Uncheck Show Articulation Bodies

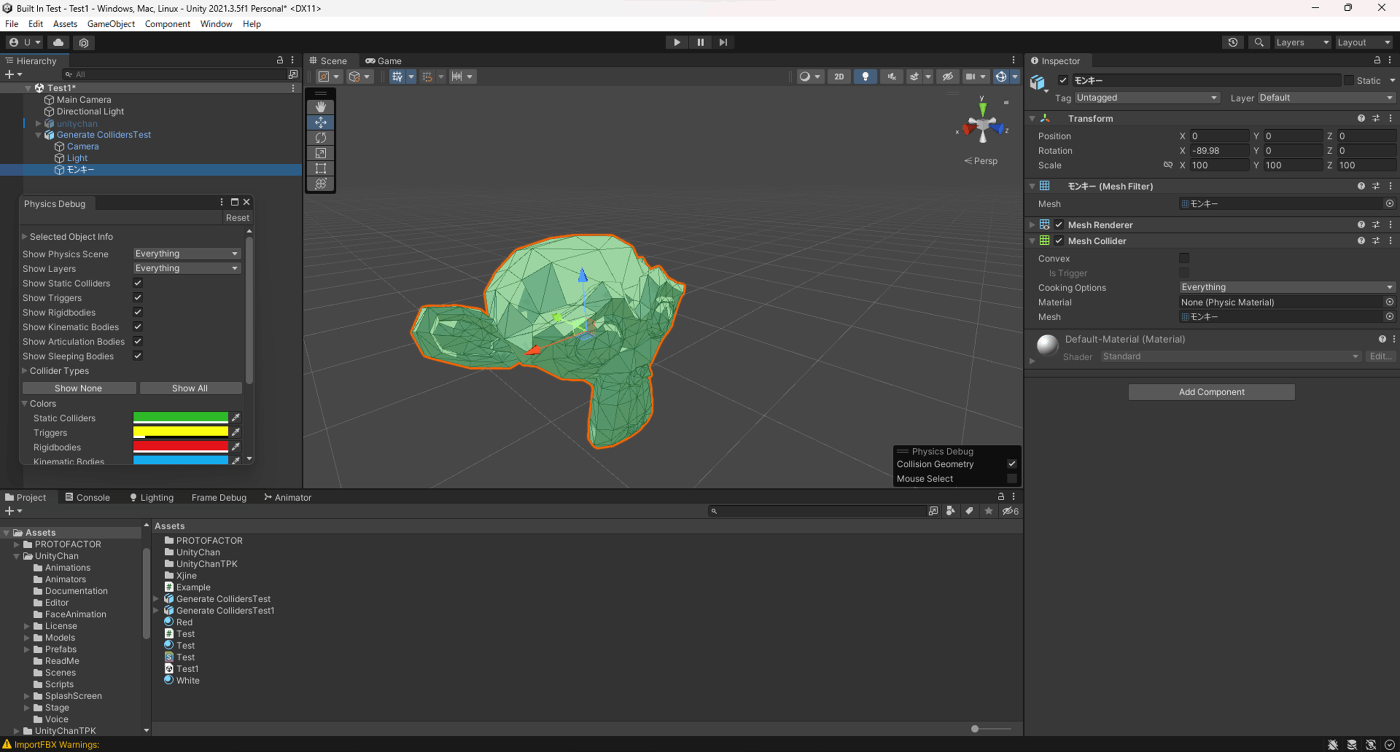(138, 341)
